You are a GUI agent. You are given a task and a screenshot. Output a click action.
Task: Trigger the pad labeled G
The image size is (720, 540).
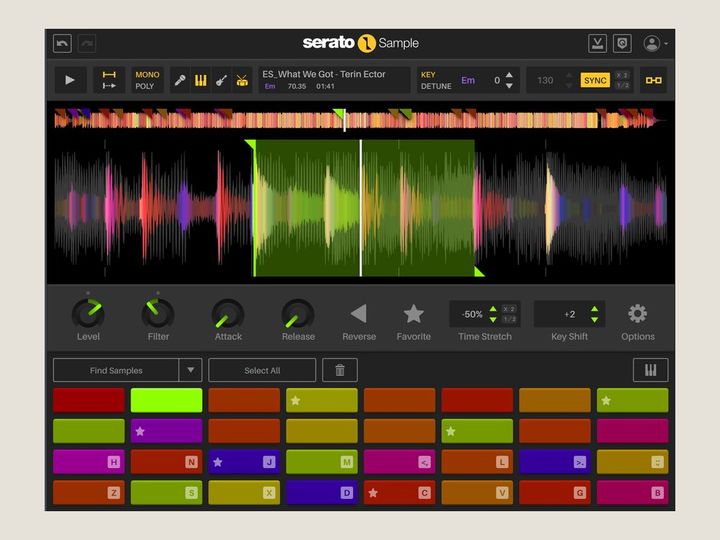point(555,492)
